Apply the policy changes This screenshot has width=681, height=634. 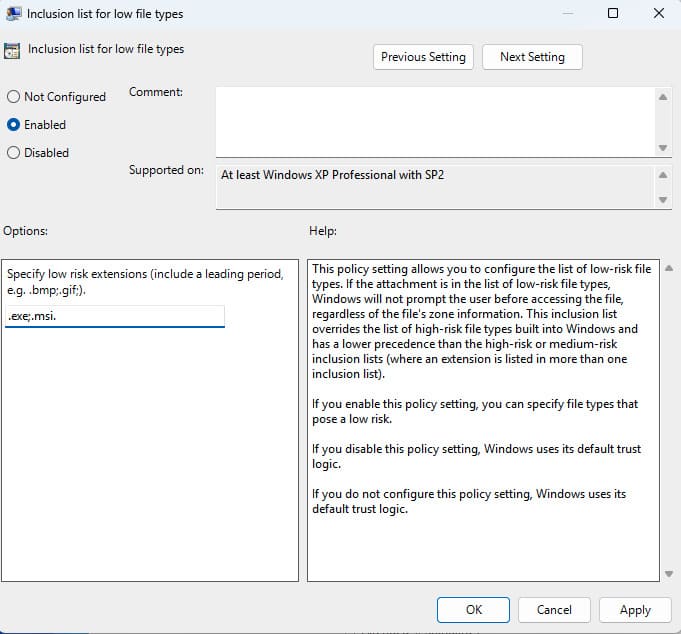click(x=635, y=610)
